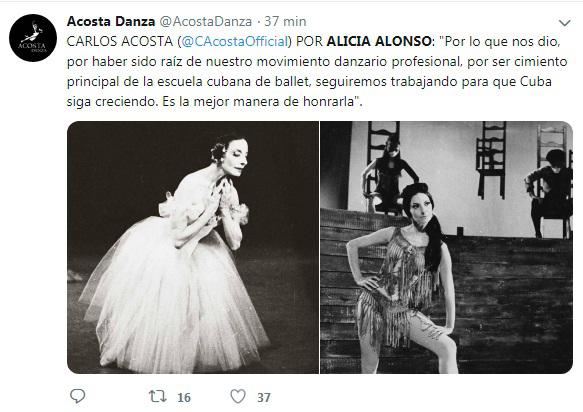
Task: Open the Acosta Danza display name link
Action: (x=111, y=22)
